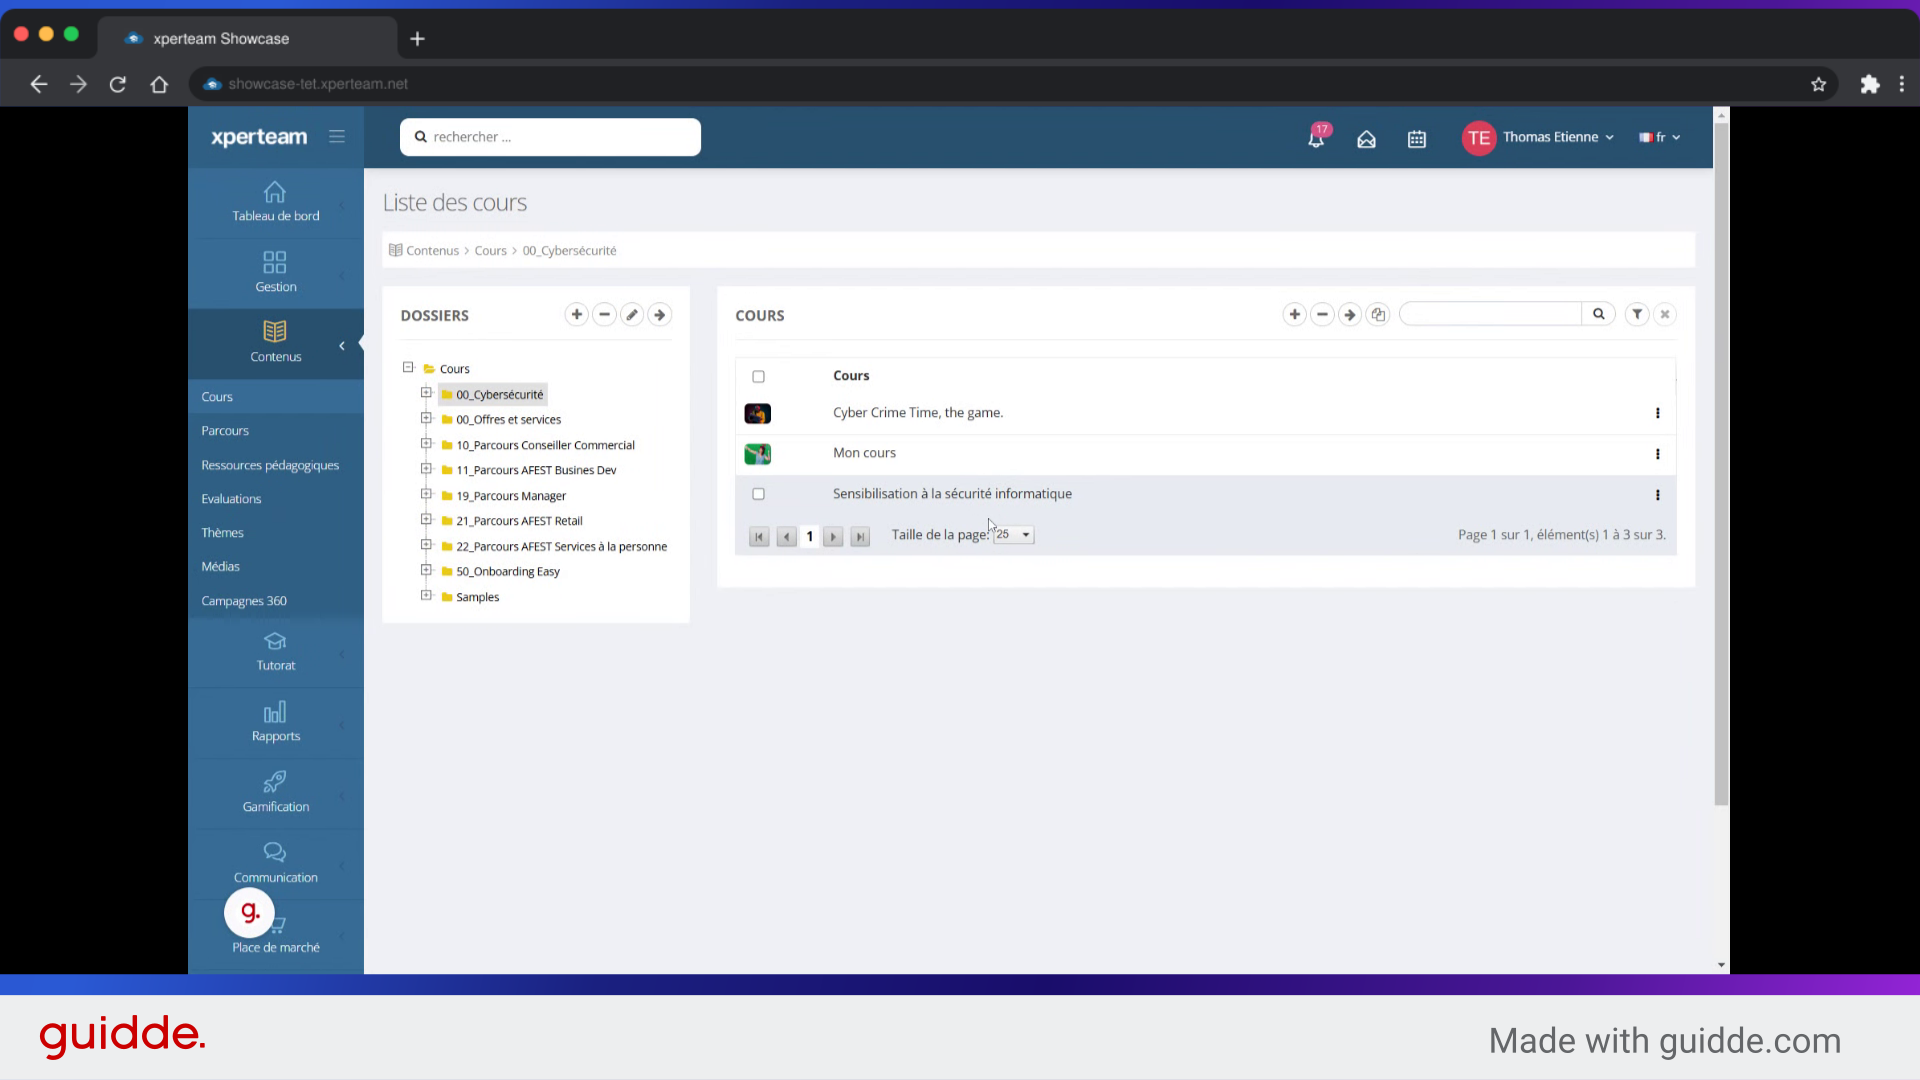The height and width of the screenshot is (1080, 1920).
Task: Collapse the root Cours tree node
Action: point(408,368)
